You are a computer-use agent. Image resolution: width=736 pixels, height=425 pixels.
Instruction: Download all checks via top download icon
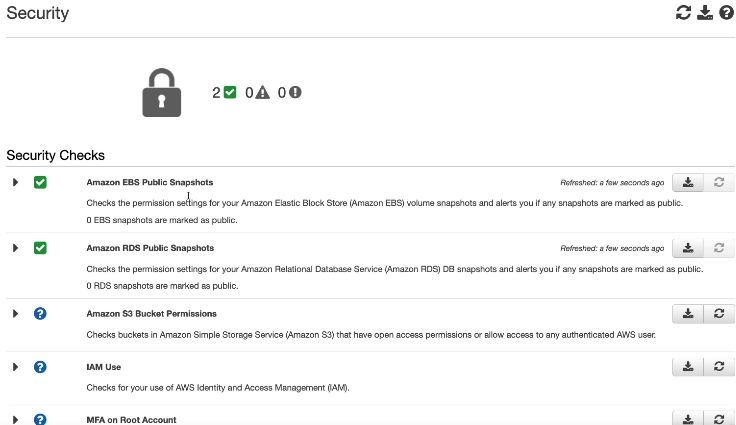(x=705, y=13)
